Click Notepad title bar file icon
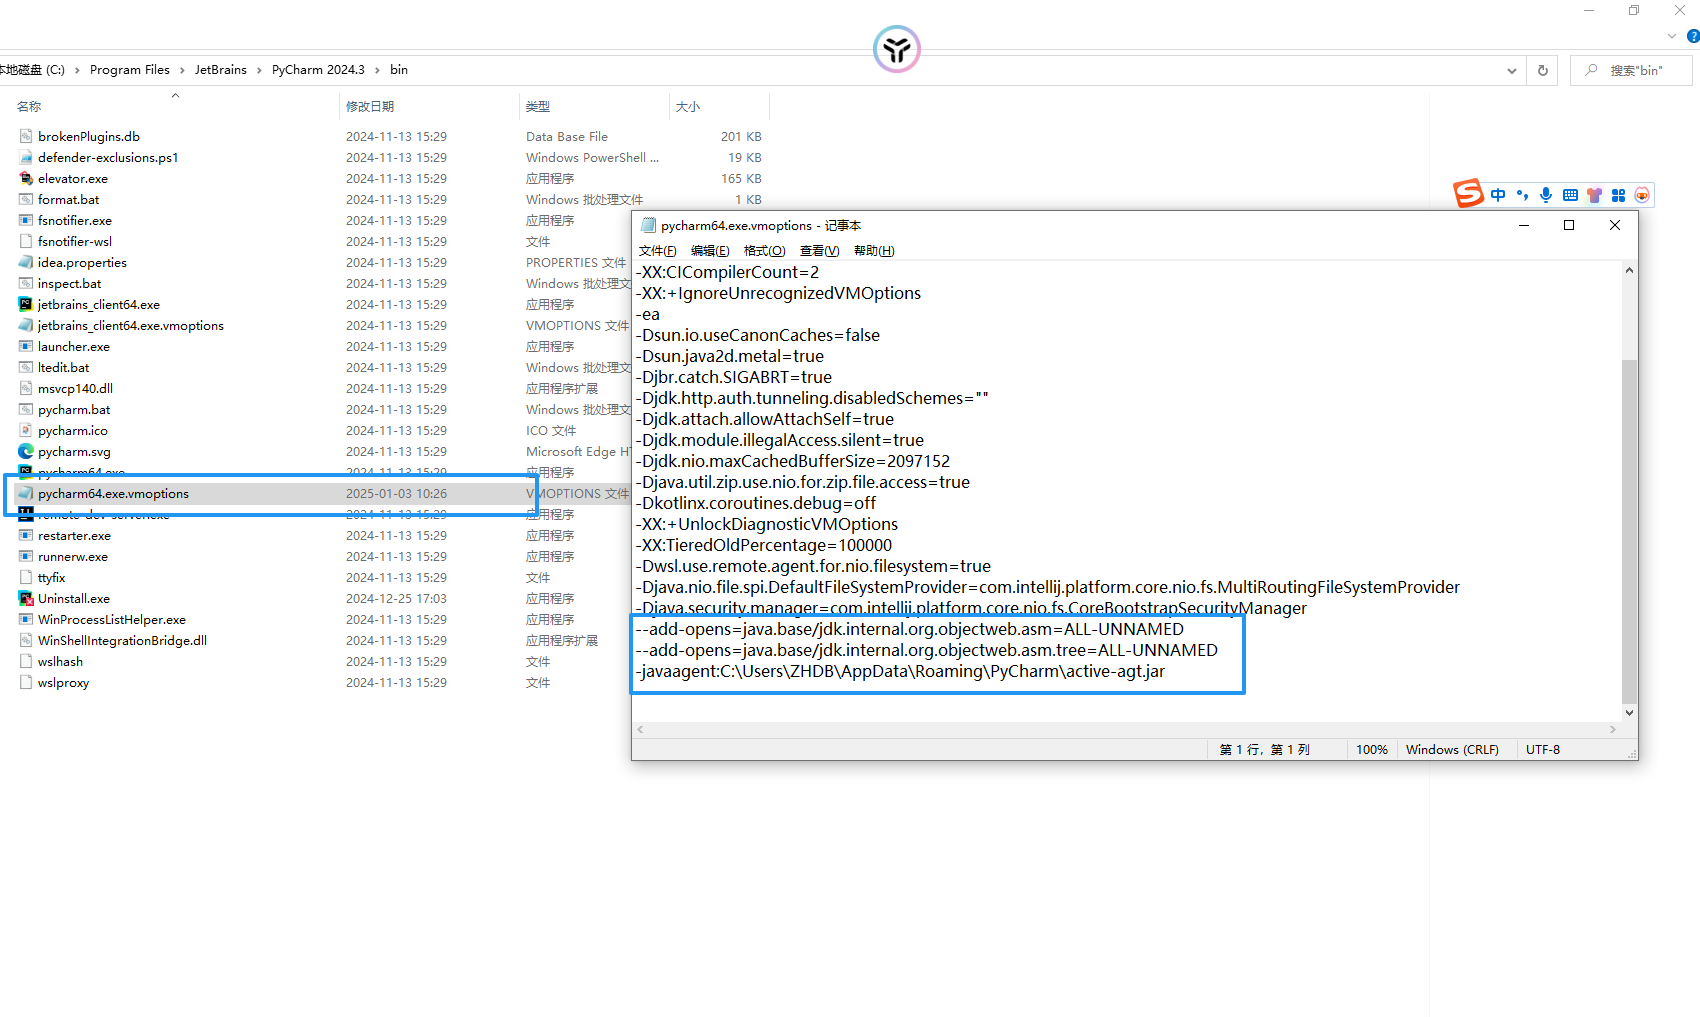 point(648,225)
